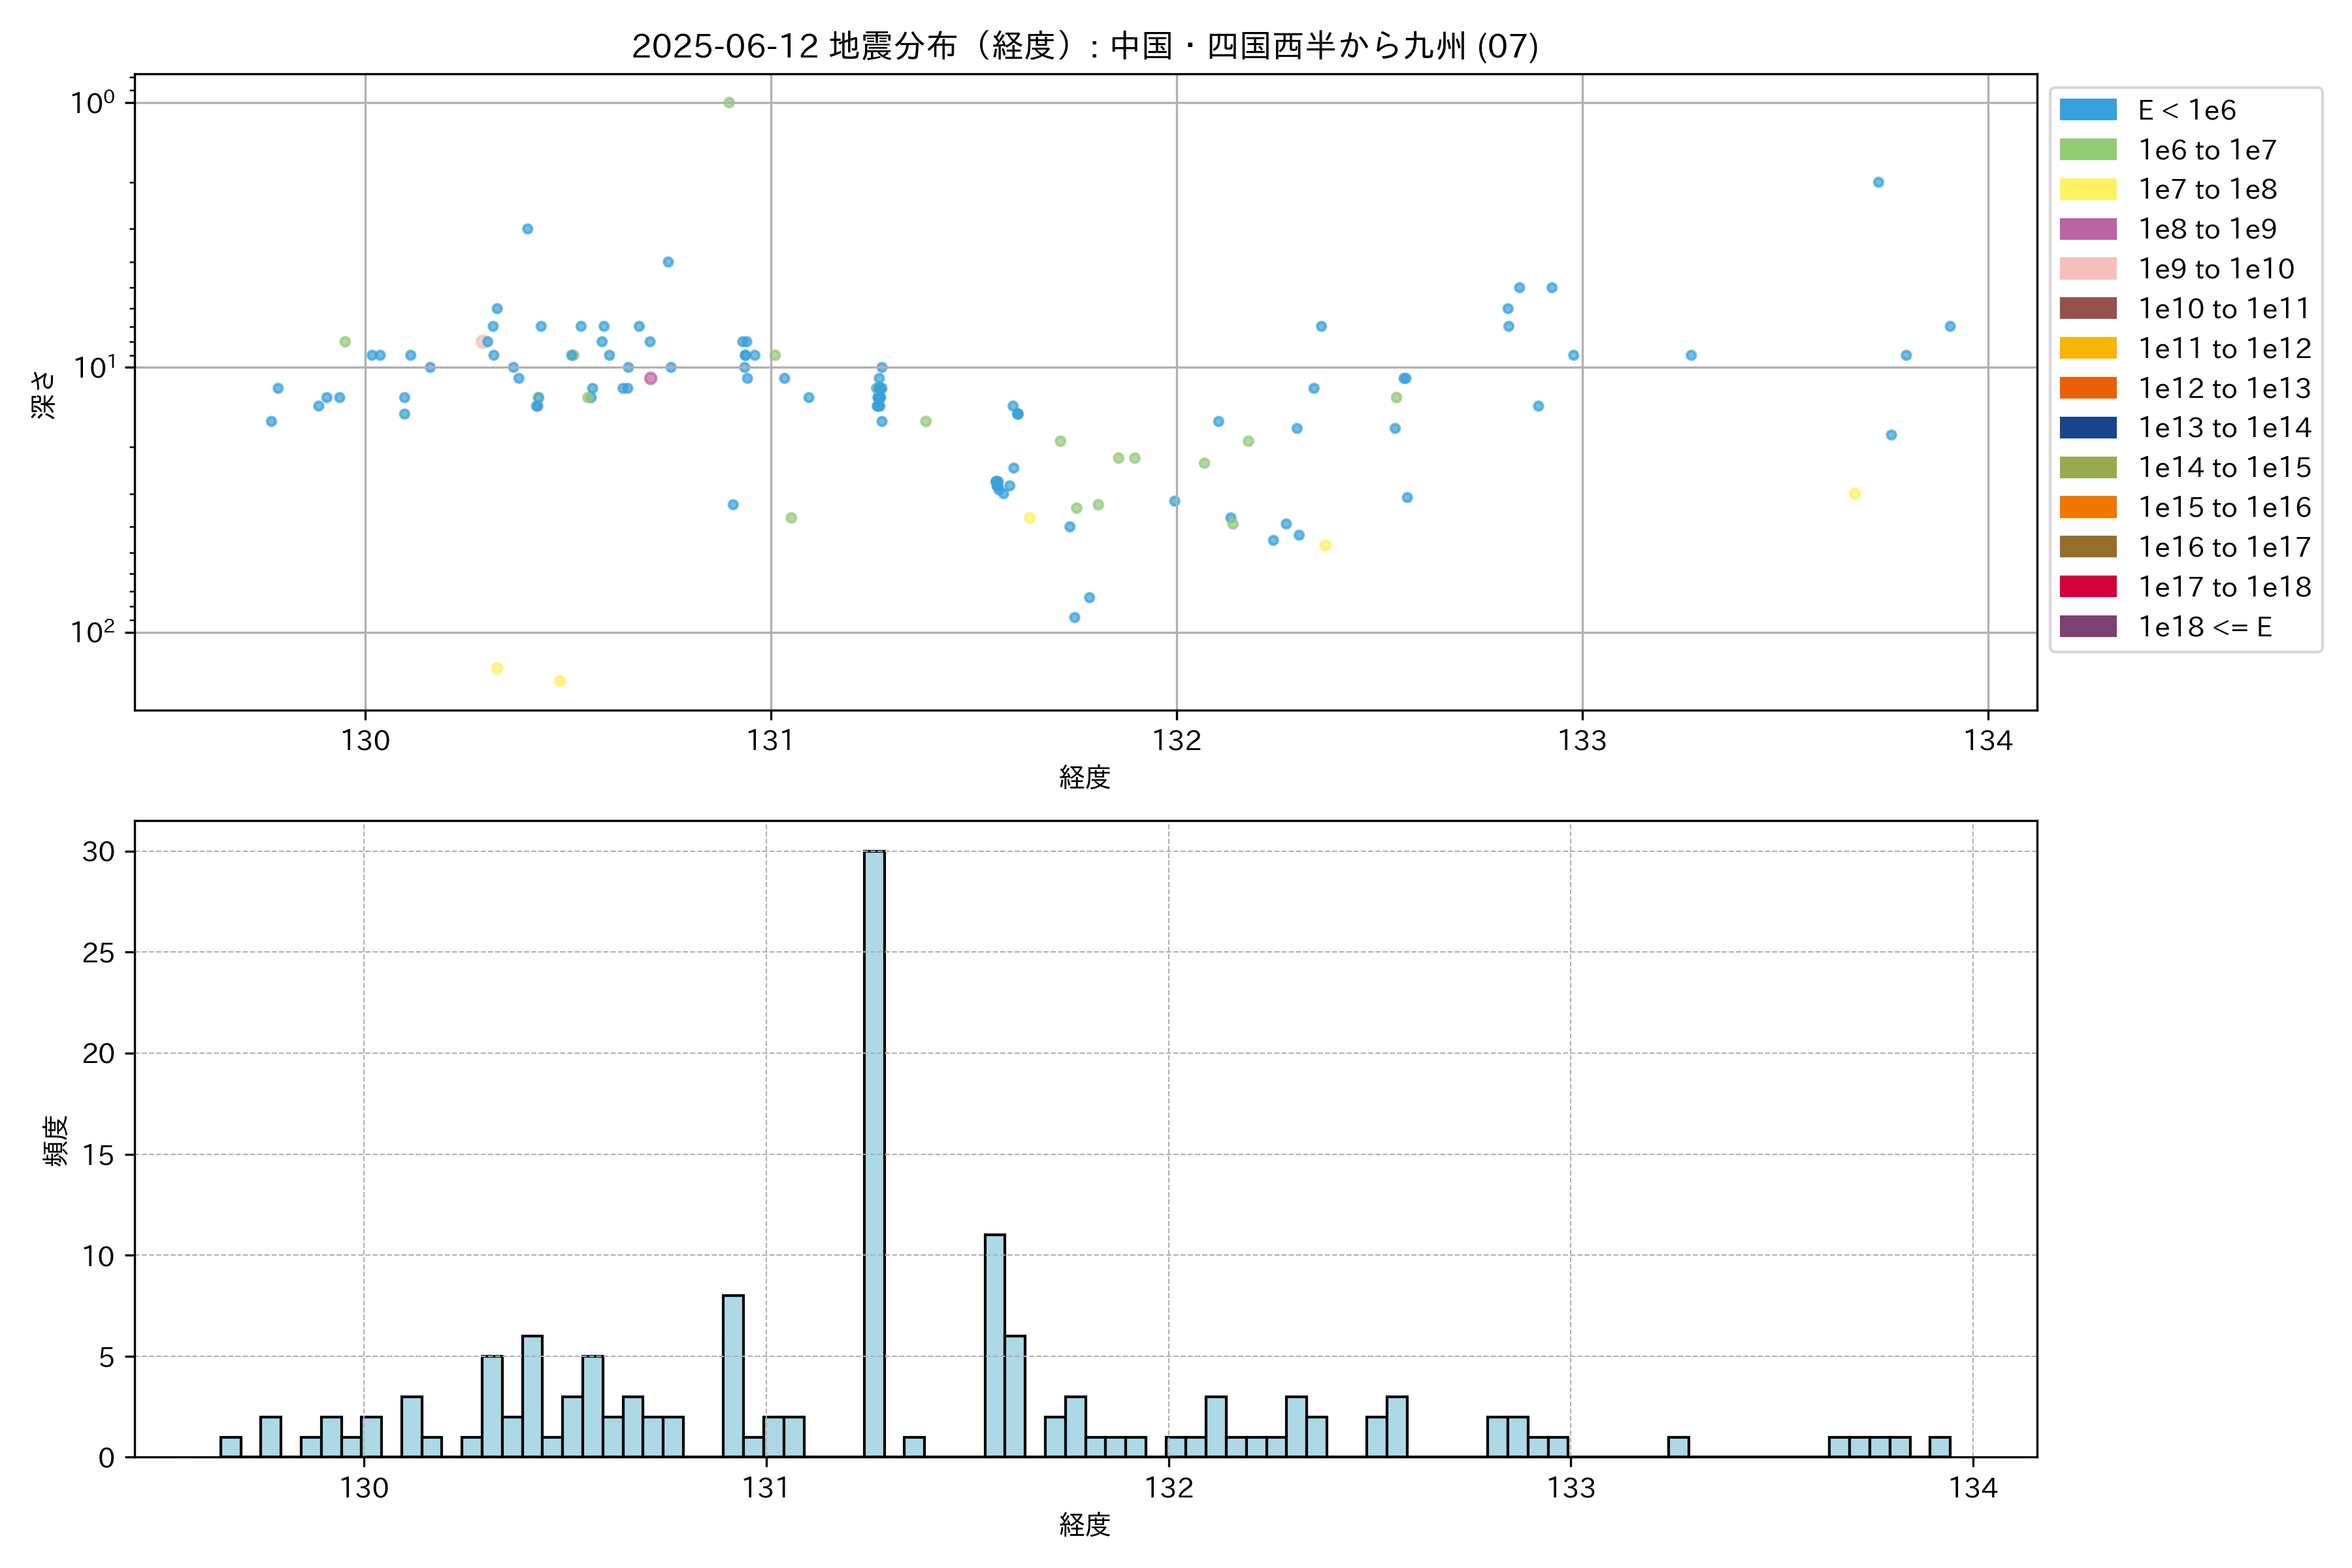Click the histogram bar of height 8 near 131
This screenshot has height=1568, width=2352.
click(x=733, y=1376)
